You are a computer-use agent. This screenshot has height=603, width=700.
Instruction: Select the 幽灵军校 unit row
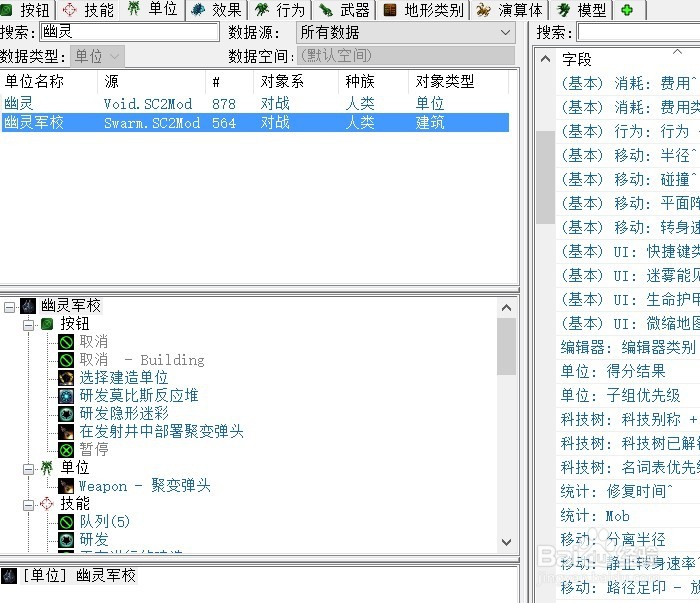(x=254, y=122)
